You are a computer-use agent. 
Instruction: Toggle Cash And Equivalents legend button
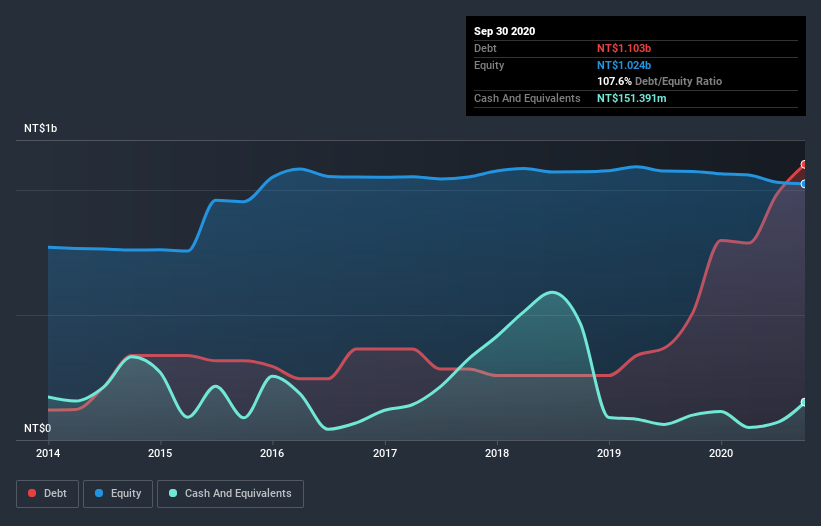tap(230, 494)
